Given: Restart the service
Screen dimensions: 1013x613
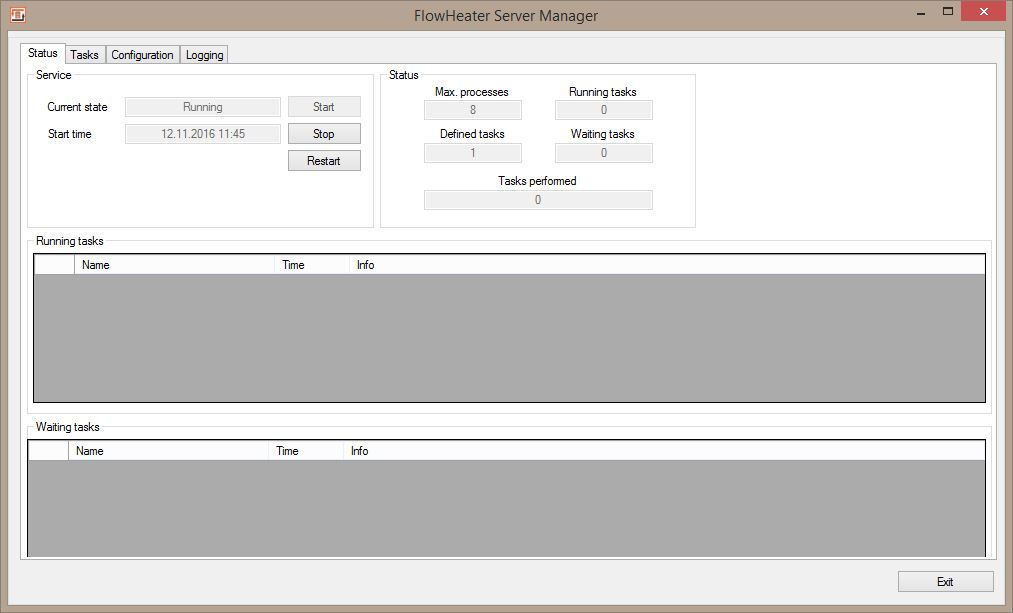Looking at the screenshot, I should coord(324,161).
